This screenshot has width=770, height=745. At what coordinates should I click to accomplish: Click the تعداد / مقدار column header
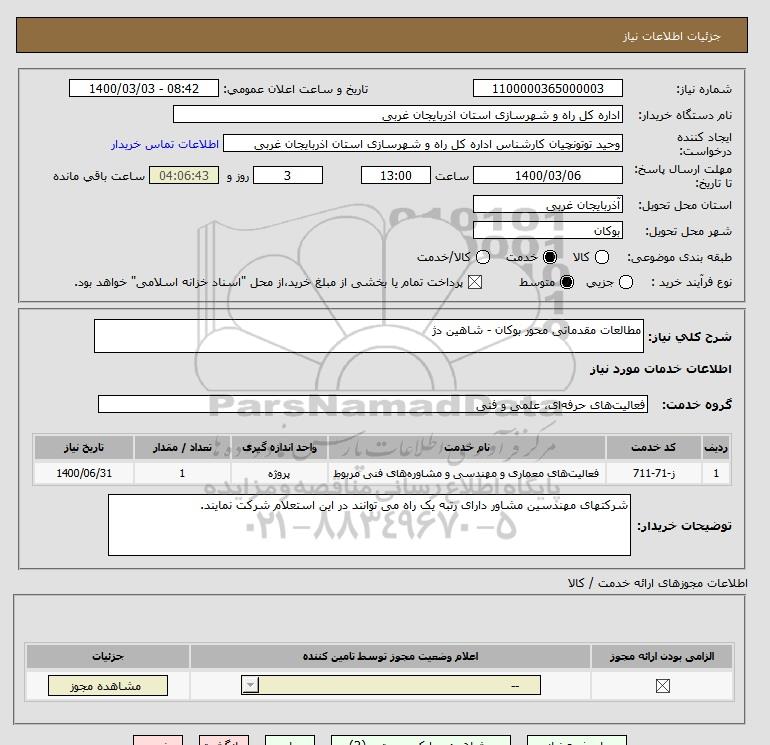(182, 447)
